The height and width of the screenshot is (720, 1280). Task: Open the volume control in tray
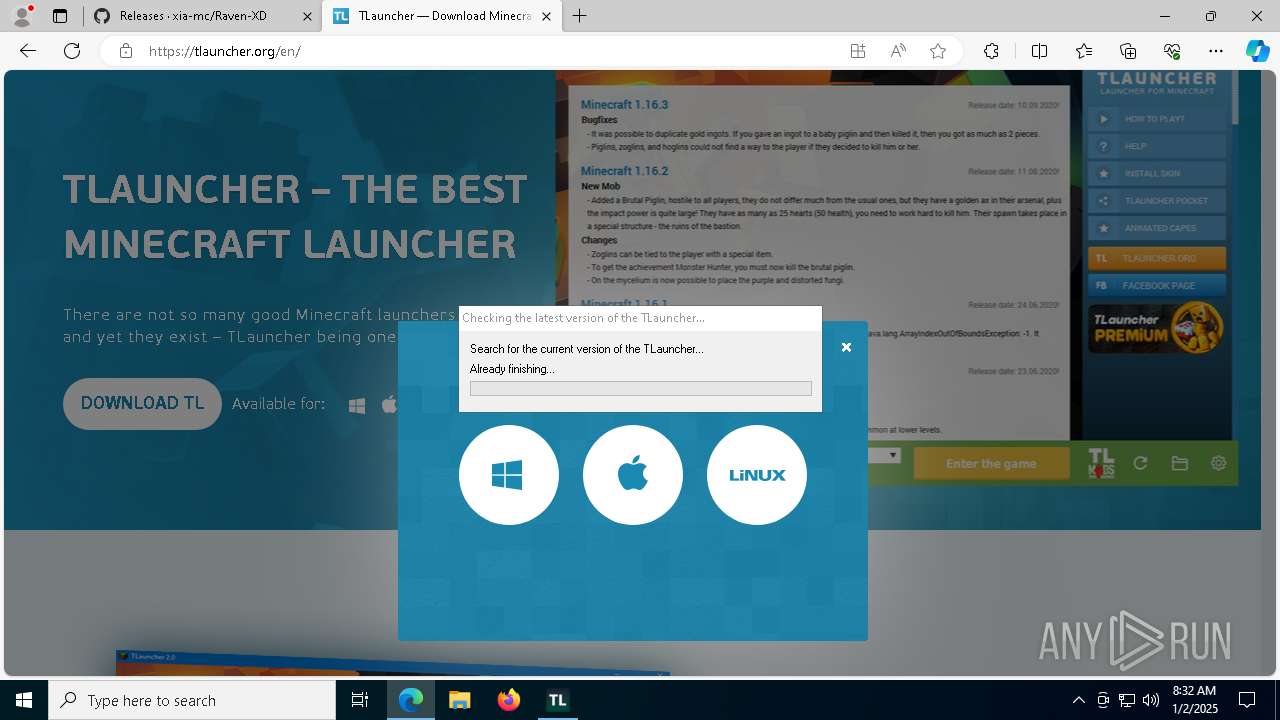(x=1151, y=700)
